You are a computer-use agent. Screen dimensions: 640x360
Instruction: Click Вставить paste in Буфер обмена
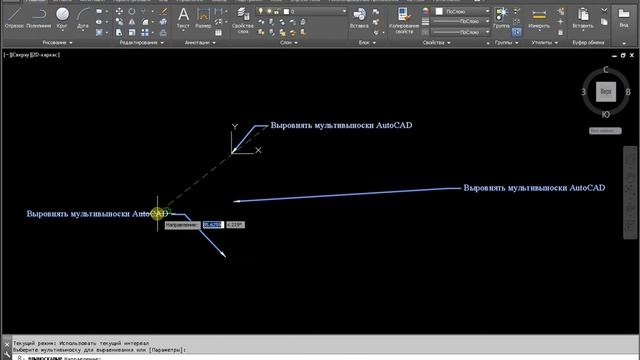click(x=583, y=18)
